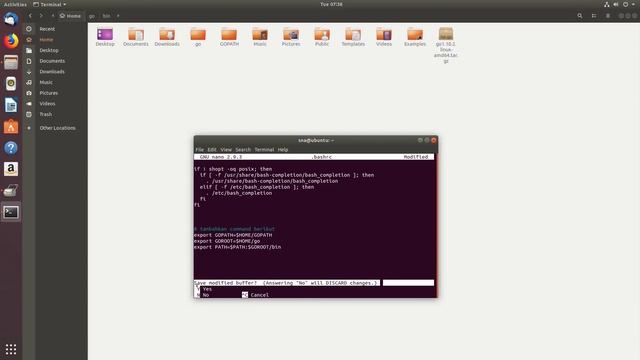Select the bin breadcrumb in the path bar

106,16
